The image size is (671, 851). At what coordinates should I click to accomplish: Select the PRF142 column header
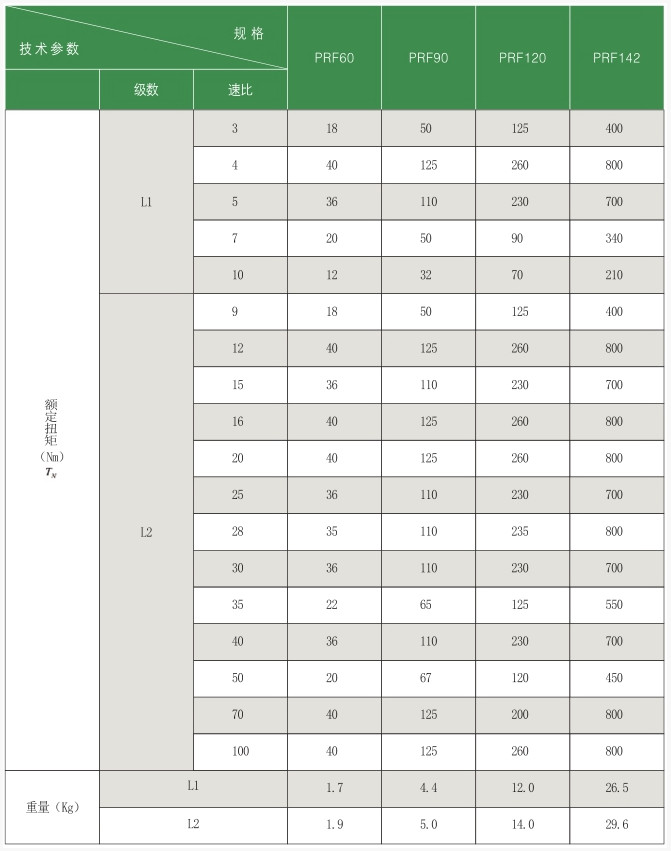click(614, 58)
